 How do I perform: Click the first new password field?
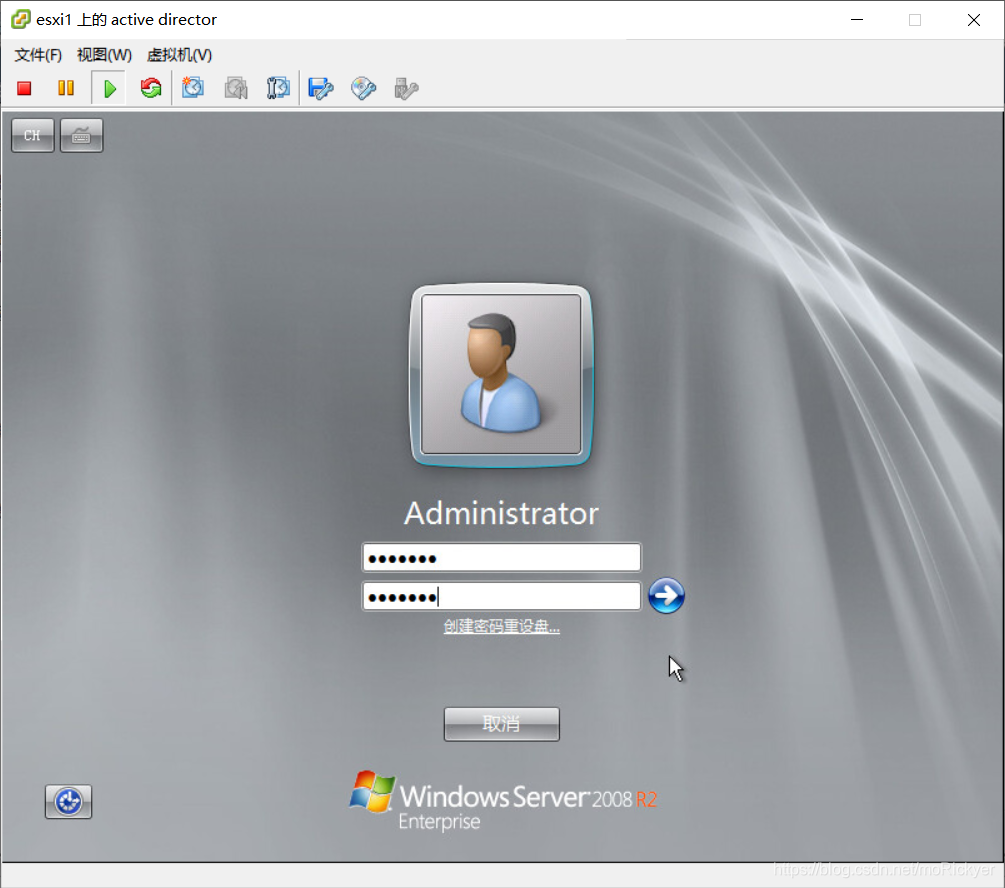pos(501,558)
